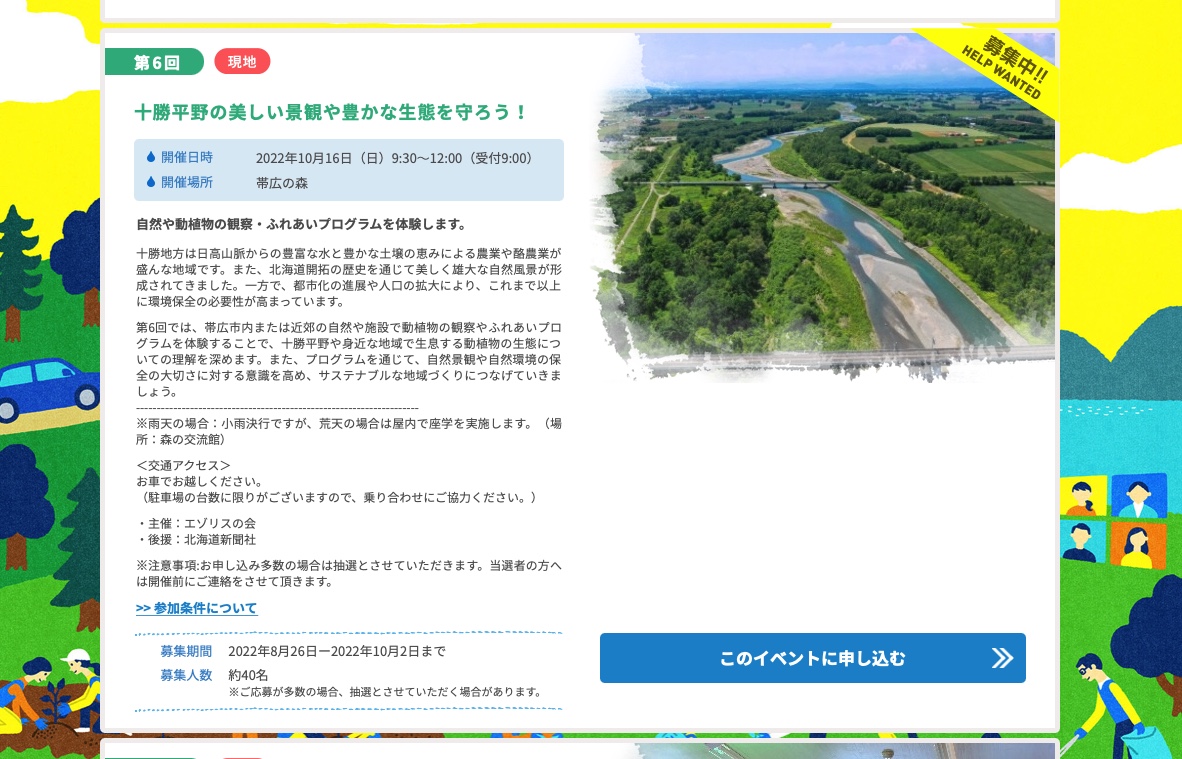Click the 募集期間 label
The height and width of the screenshot is (759, 1182).
tap(186, 651)
